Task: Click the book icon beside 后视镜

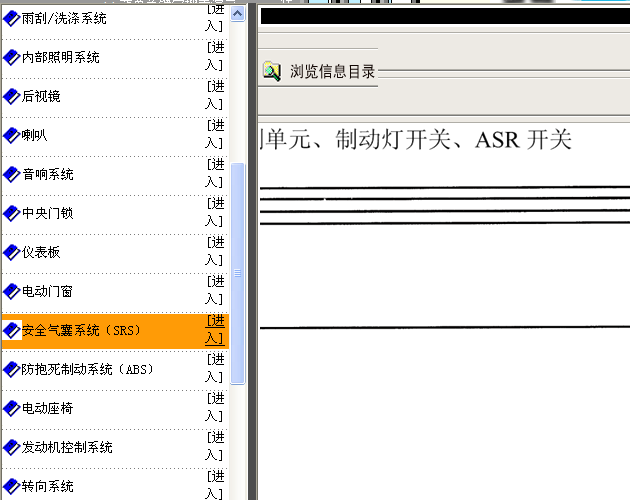Action: [x=11, y=96]
